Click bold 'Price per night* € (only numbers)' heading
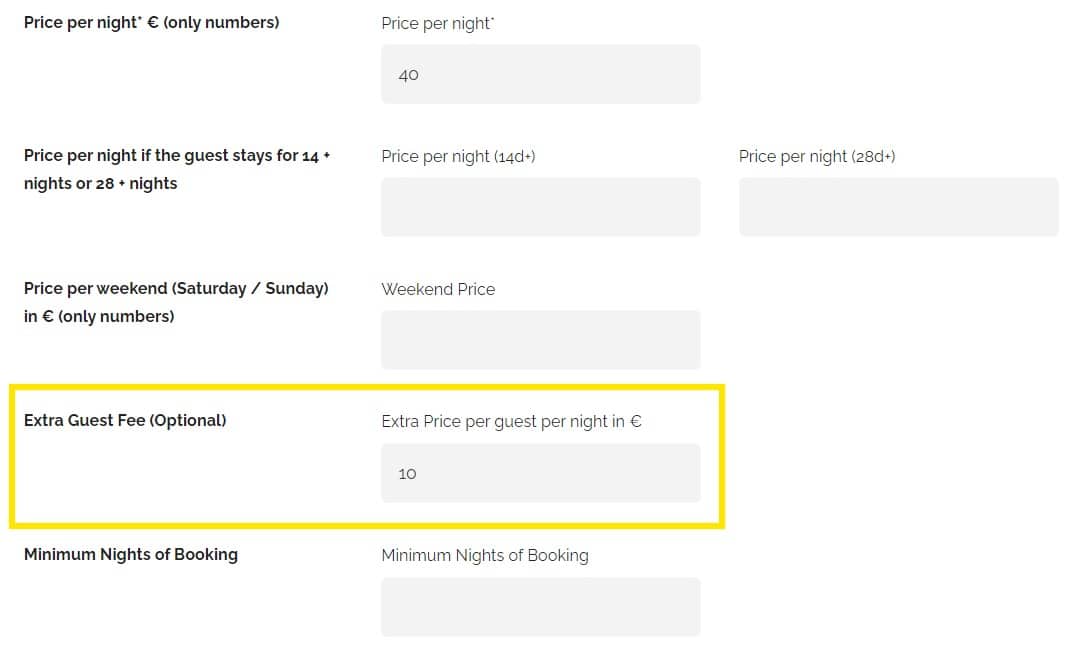Screen dimensions: 1086x656 151,22
